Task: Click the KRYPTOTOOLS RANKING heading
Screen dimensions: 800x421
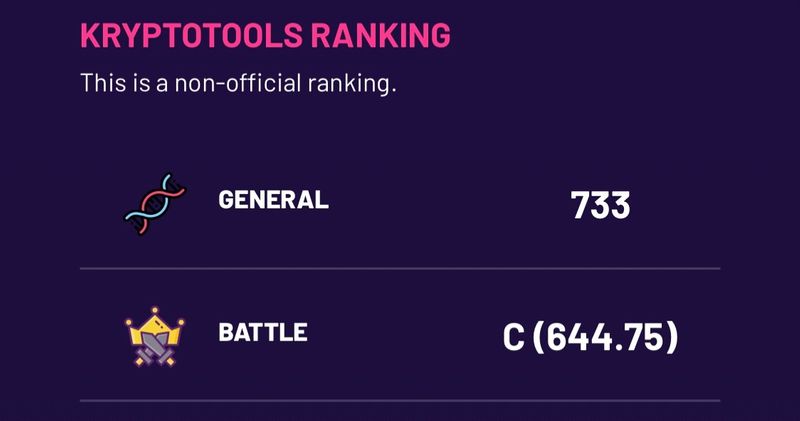Action: coord(265,34)
